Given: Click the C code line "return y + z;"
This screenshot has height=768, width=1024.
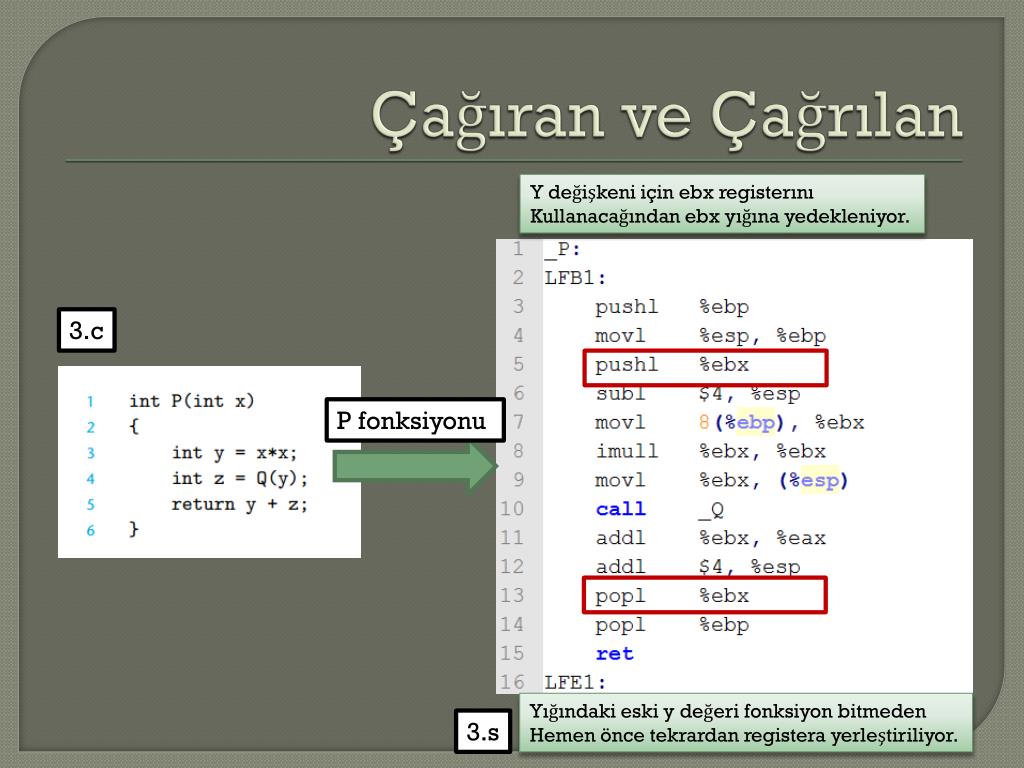Looking at the screenshot, I should [239, 504].
